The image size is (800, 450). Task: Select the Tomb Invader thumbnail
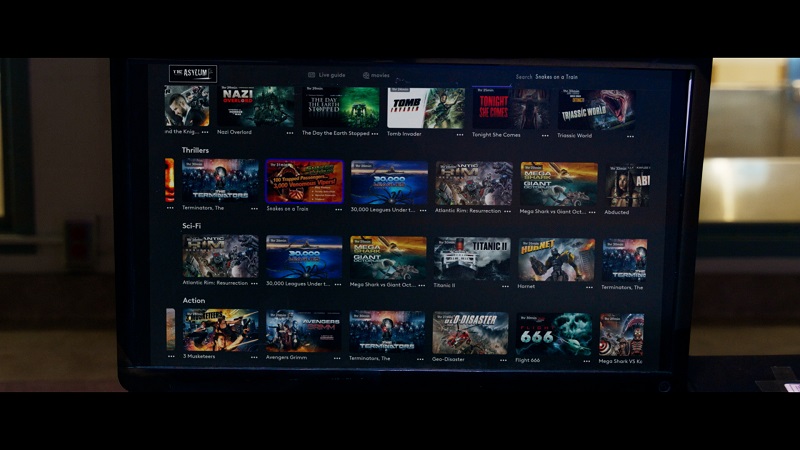point(426,108)
